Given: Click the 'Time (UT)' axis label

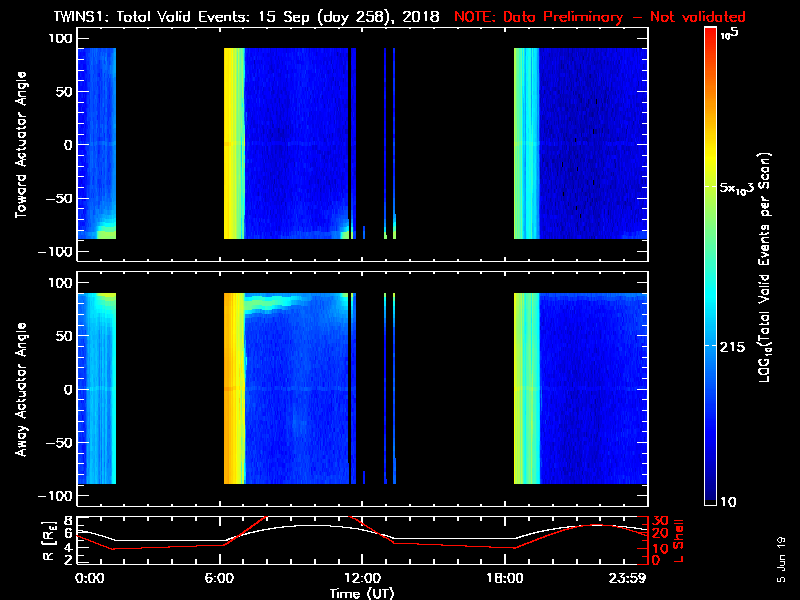Looking at the screenshot, I should click(x=361, y=592).
